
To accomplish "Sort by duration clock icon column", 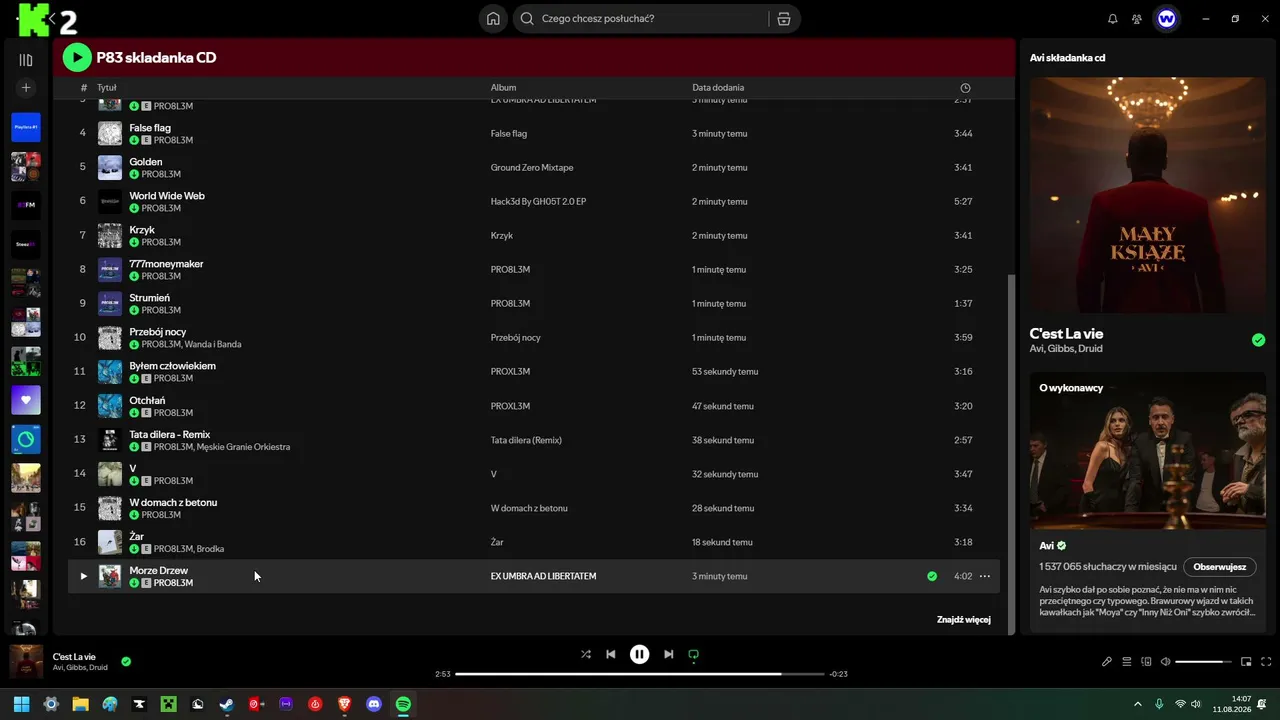I will pyautogui.click(x=965, y=88).
